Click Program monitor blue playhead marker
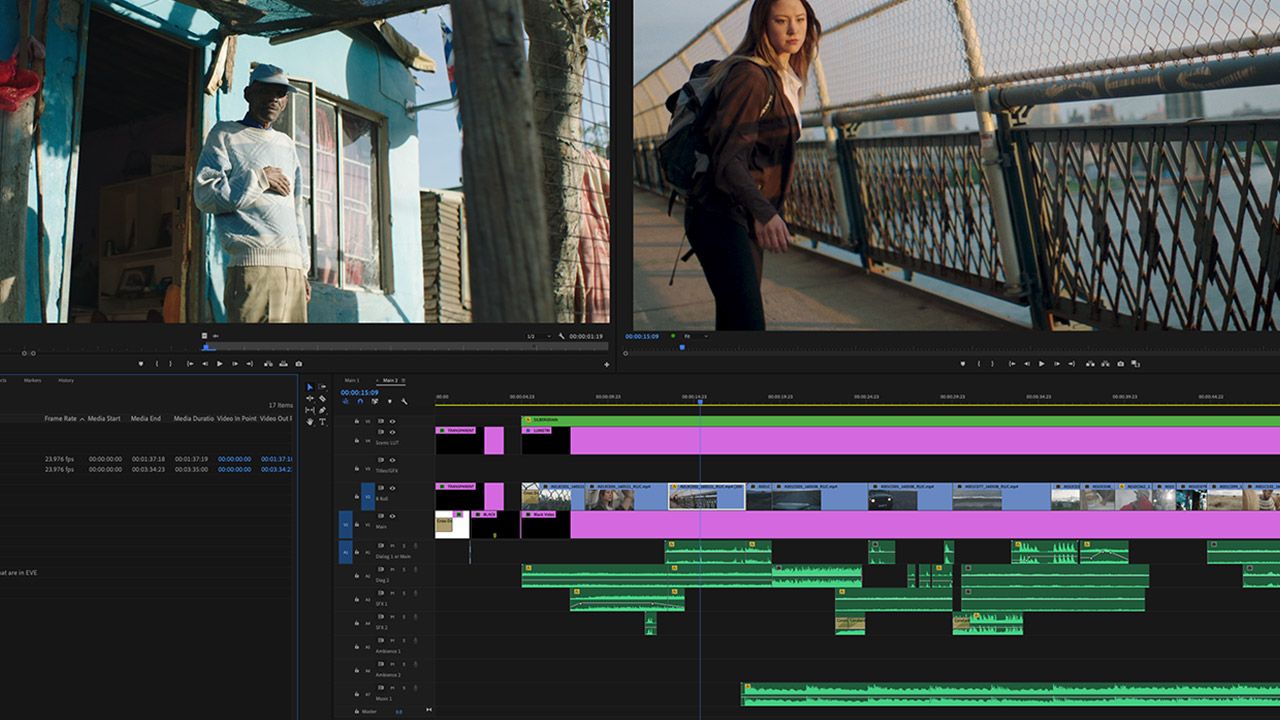The width and height of the screenshot is (1280, 720). coord(682,347)
